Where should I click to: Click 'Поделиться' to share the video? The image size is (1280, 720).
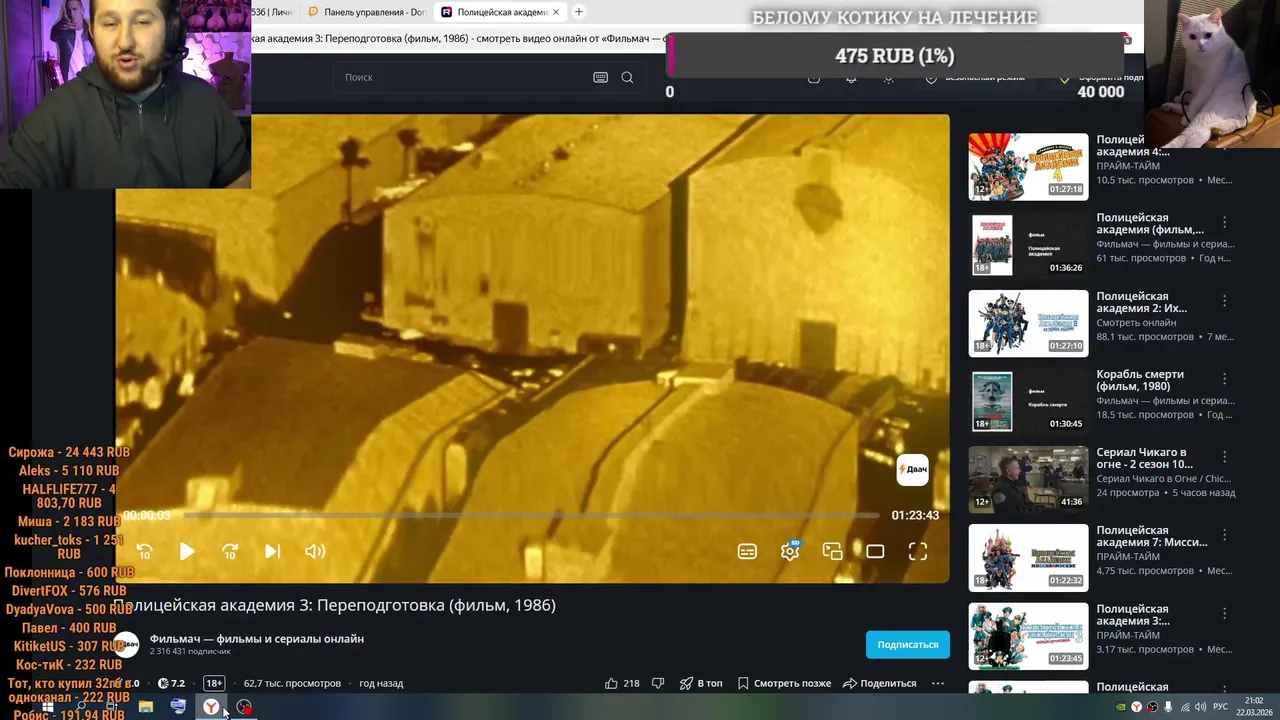coord(879,683)
